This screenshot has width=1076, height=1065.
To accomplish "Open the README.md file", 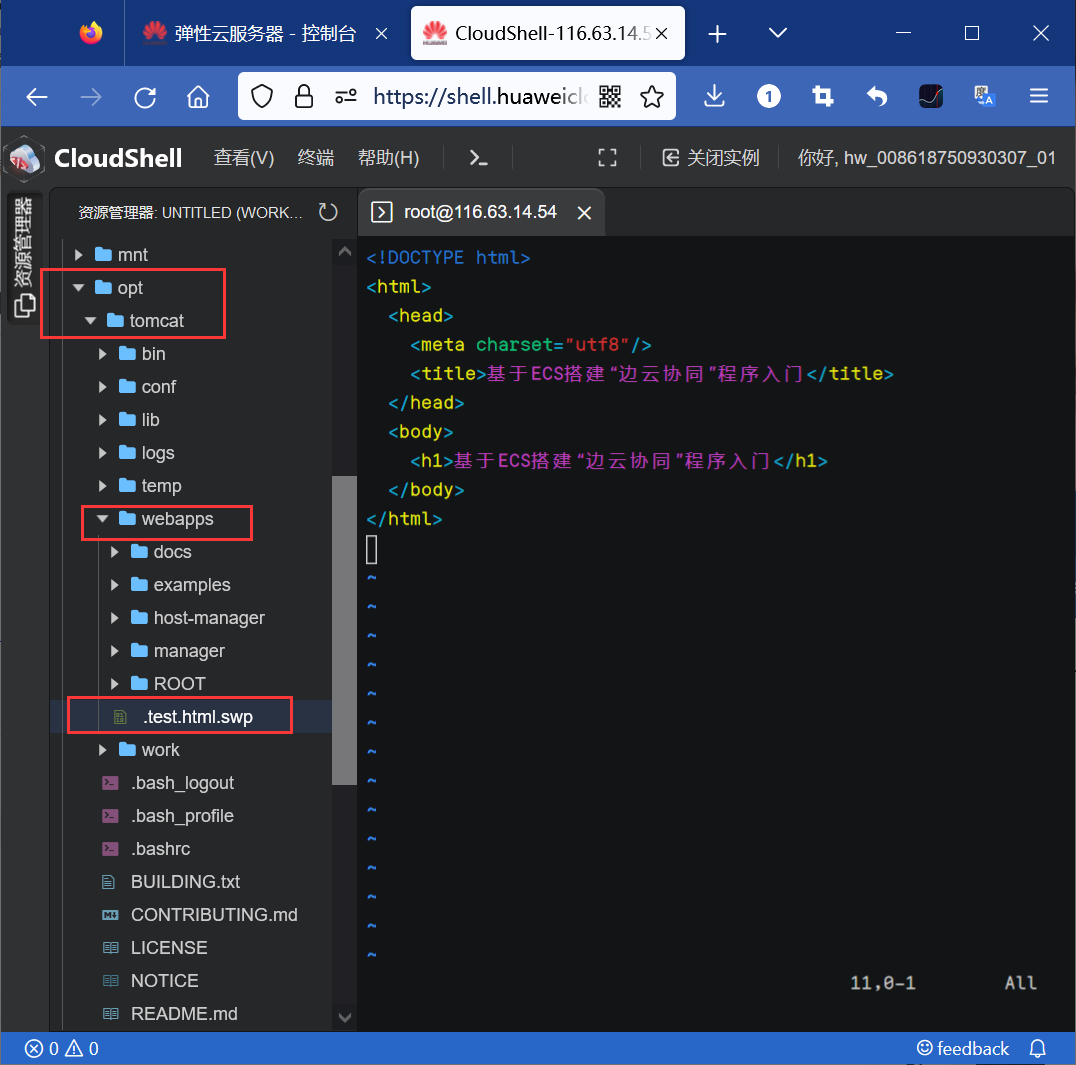I will pyautogui.click(x=184, y=1014).
